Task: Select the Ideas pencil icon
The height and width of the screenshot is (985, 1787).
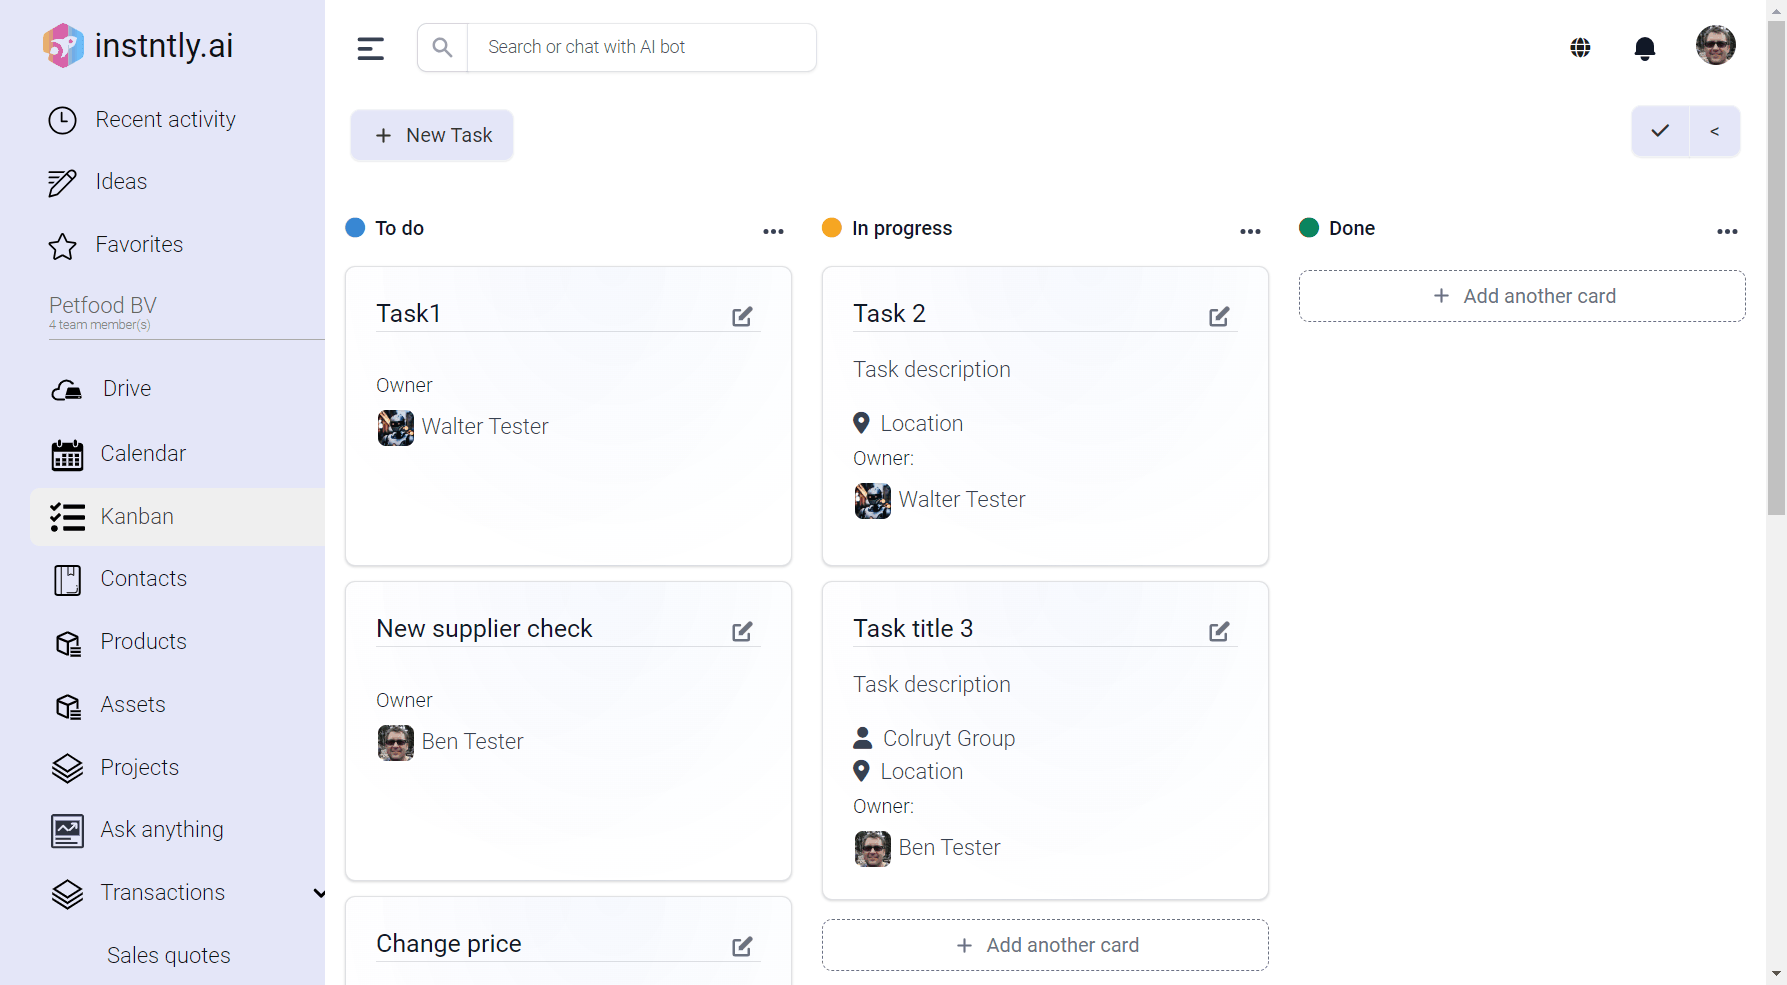Action: (x=62, y=182)
